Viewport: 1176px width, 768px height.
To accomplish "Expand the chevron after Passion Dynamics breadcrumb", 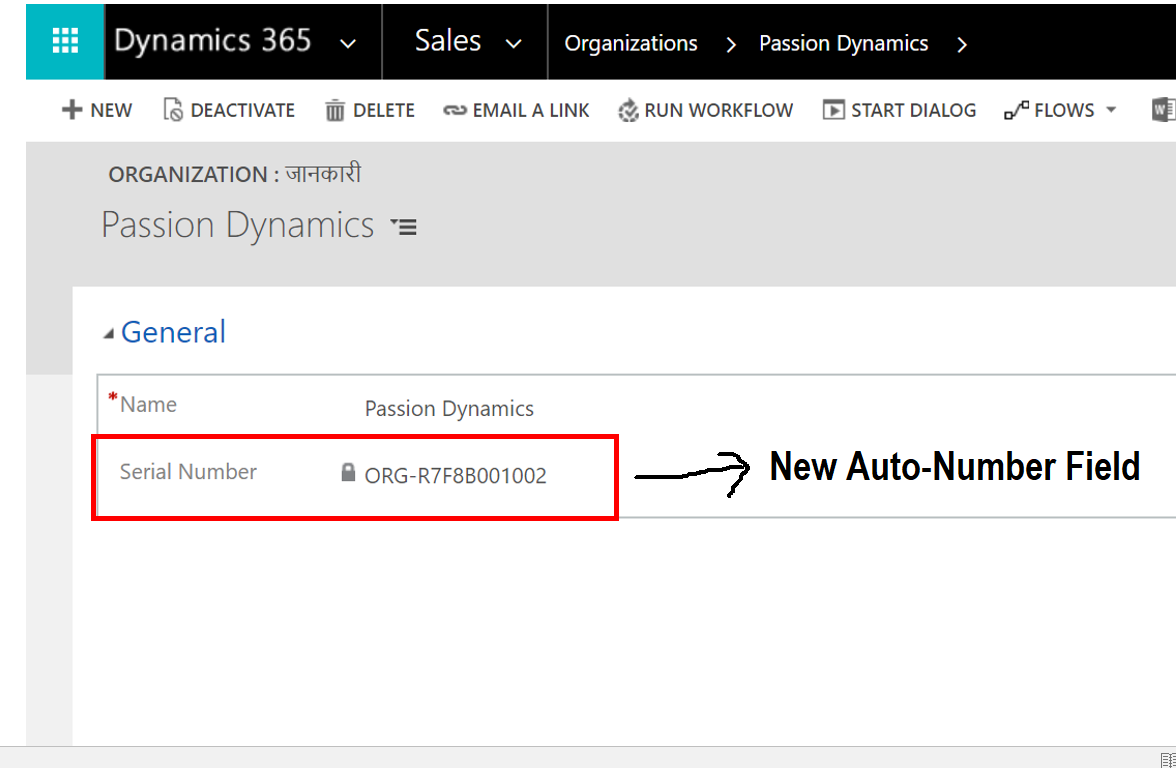I will (x=962, y=43).
